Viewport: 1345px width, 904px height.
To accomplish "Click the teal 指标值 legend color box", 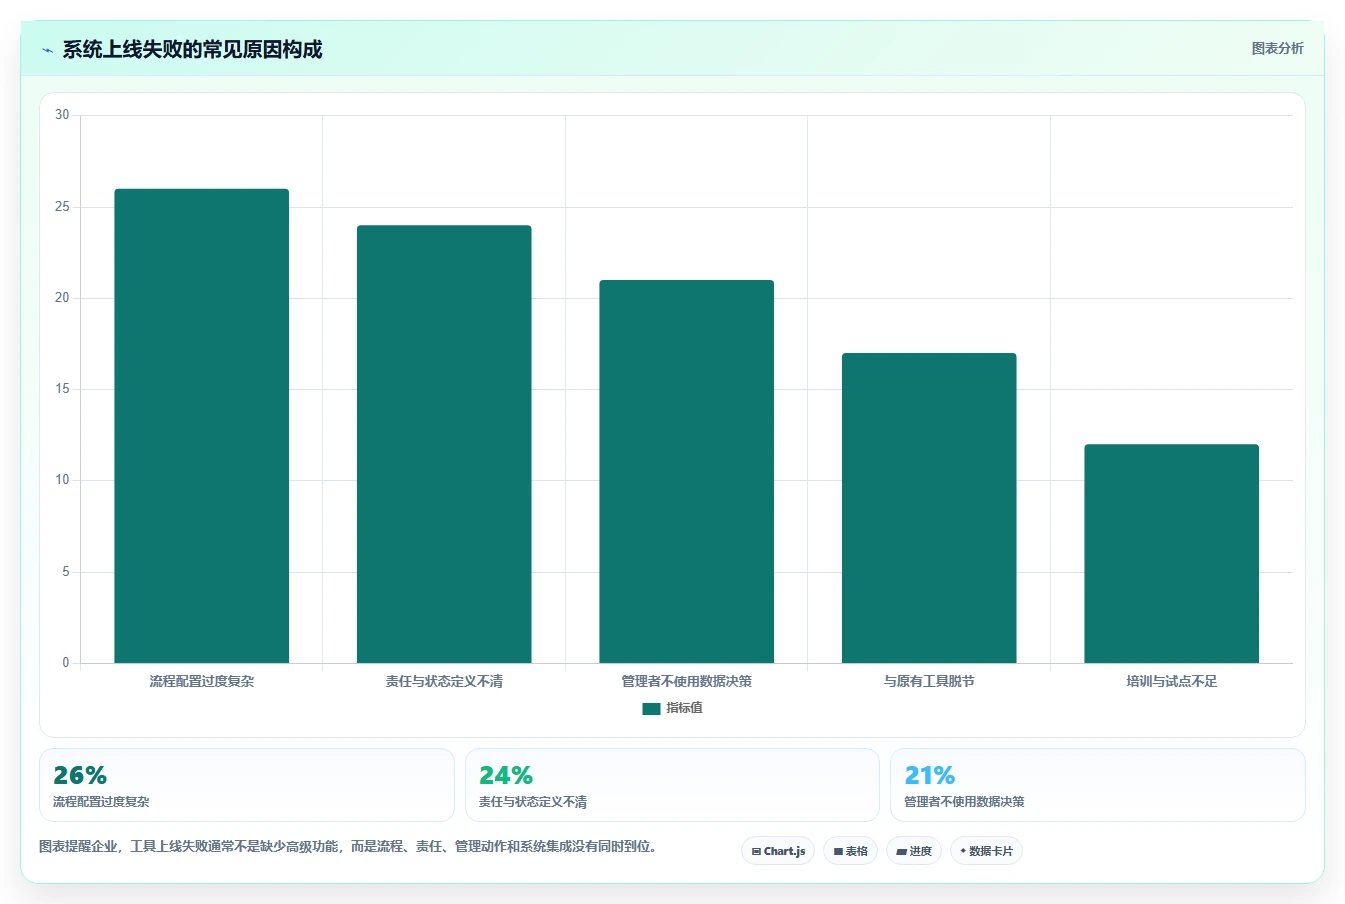I will coord(651,709).
